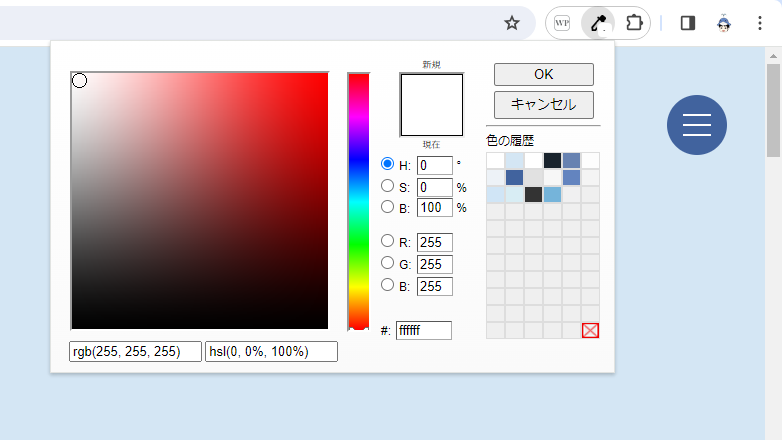Click the キャンセル cancel button

[x=544, y=105]
